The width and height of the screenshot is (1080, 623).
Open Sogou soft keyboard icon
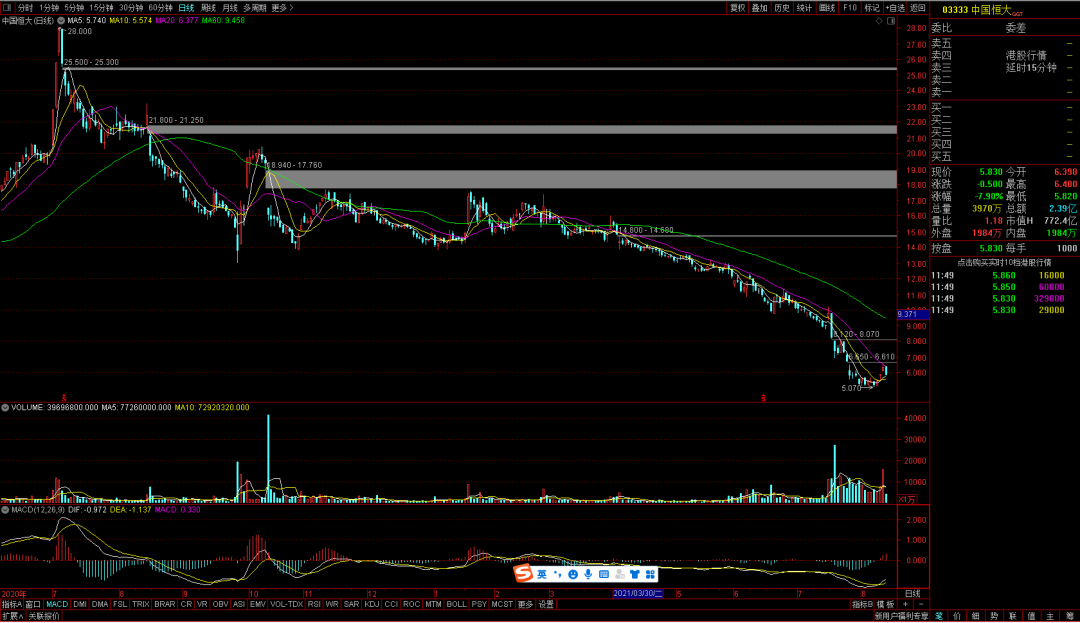click(604, 574)
